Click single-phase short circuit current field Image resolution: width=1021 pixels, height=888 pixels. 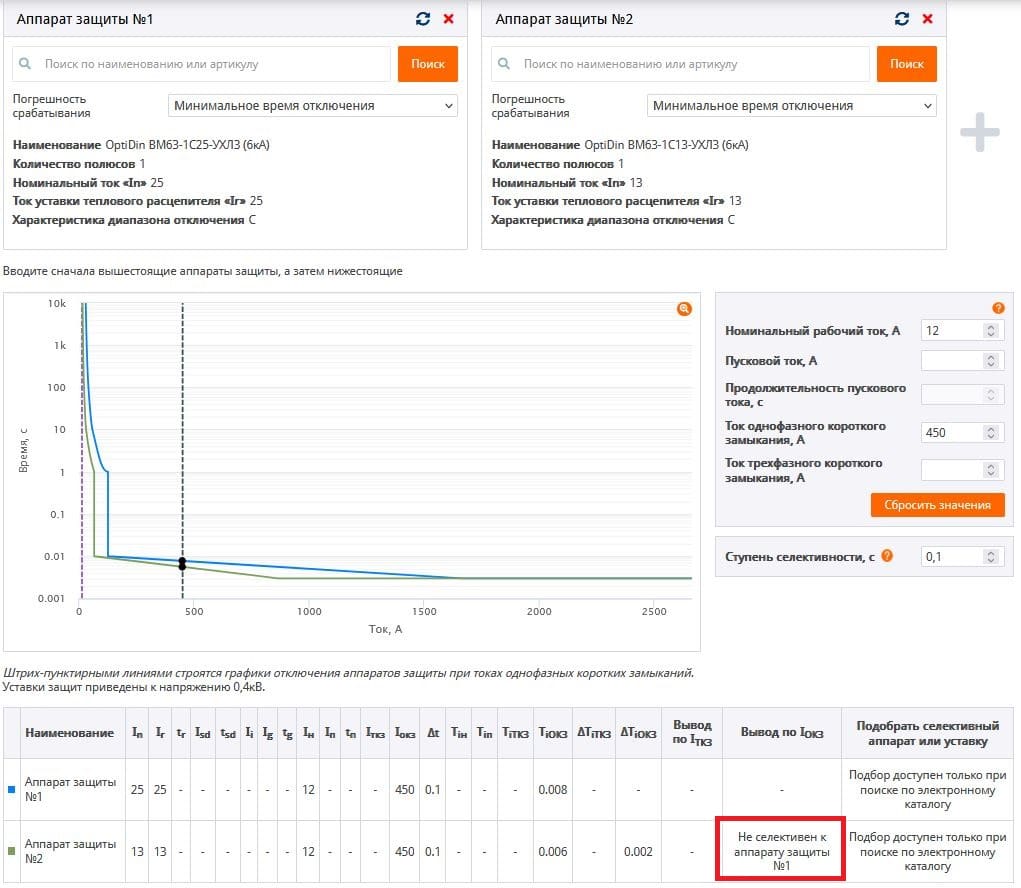tap(953, 433)
